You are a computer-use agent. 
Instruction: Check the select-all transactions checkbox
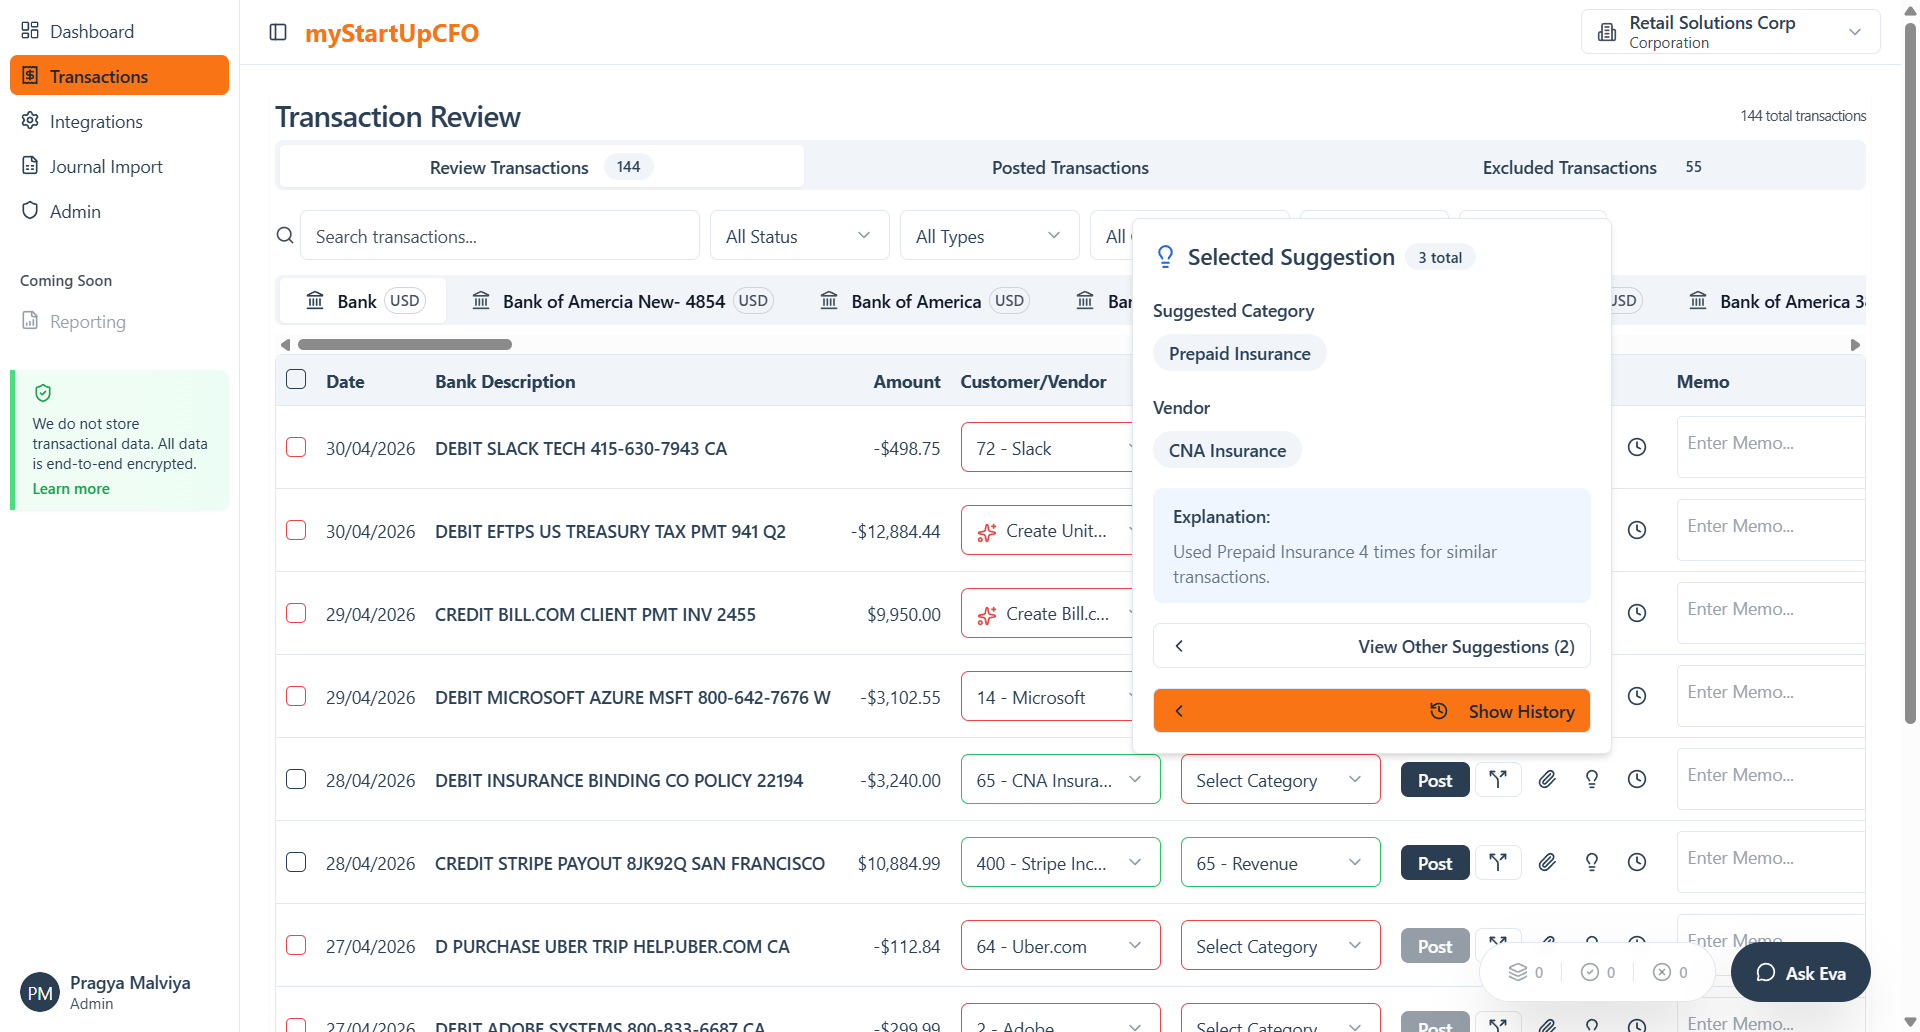296,380
